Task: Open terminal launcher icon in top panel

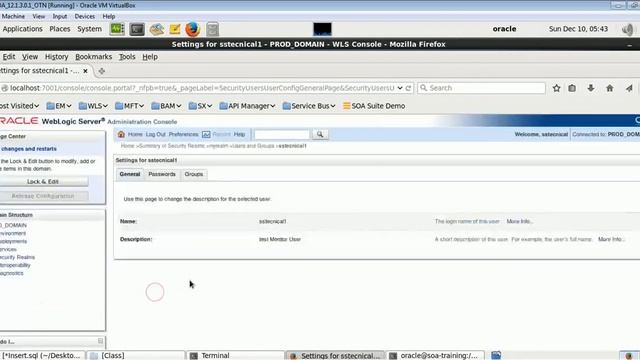Action: 137,29
